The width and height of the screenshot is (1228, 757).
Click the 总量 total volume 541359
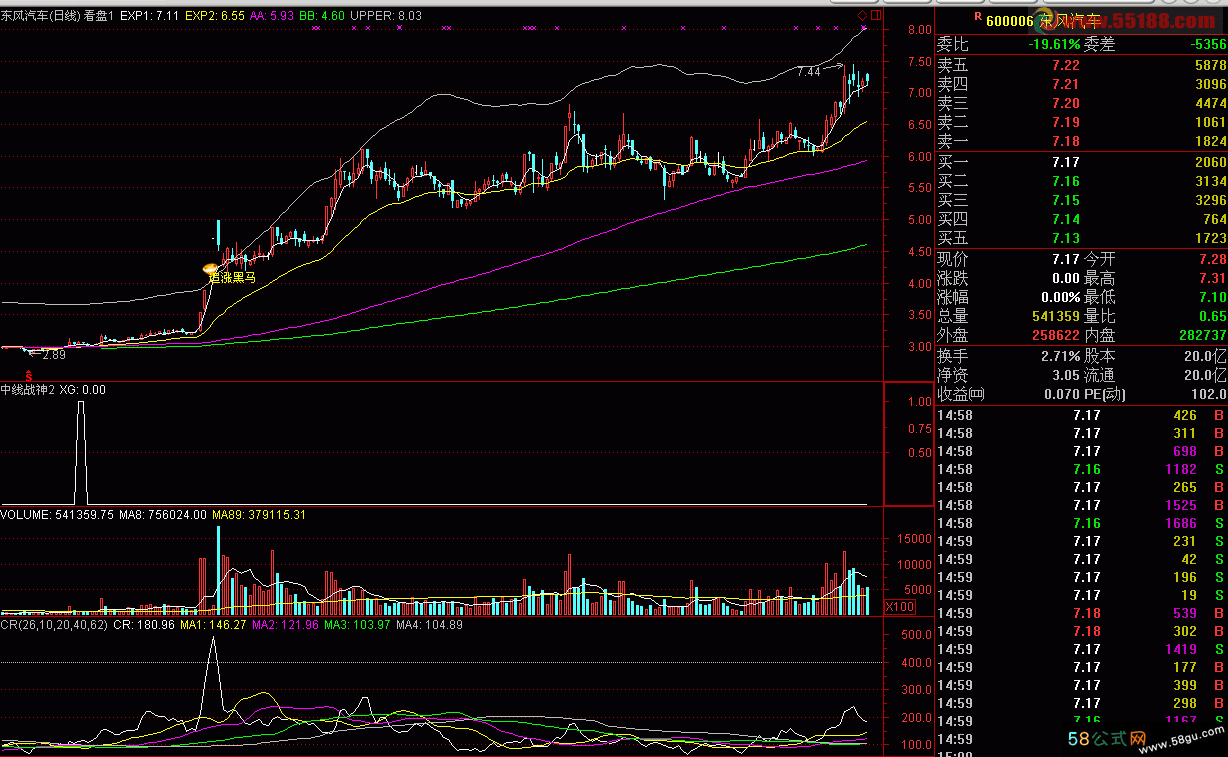click(1054, 316)
